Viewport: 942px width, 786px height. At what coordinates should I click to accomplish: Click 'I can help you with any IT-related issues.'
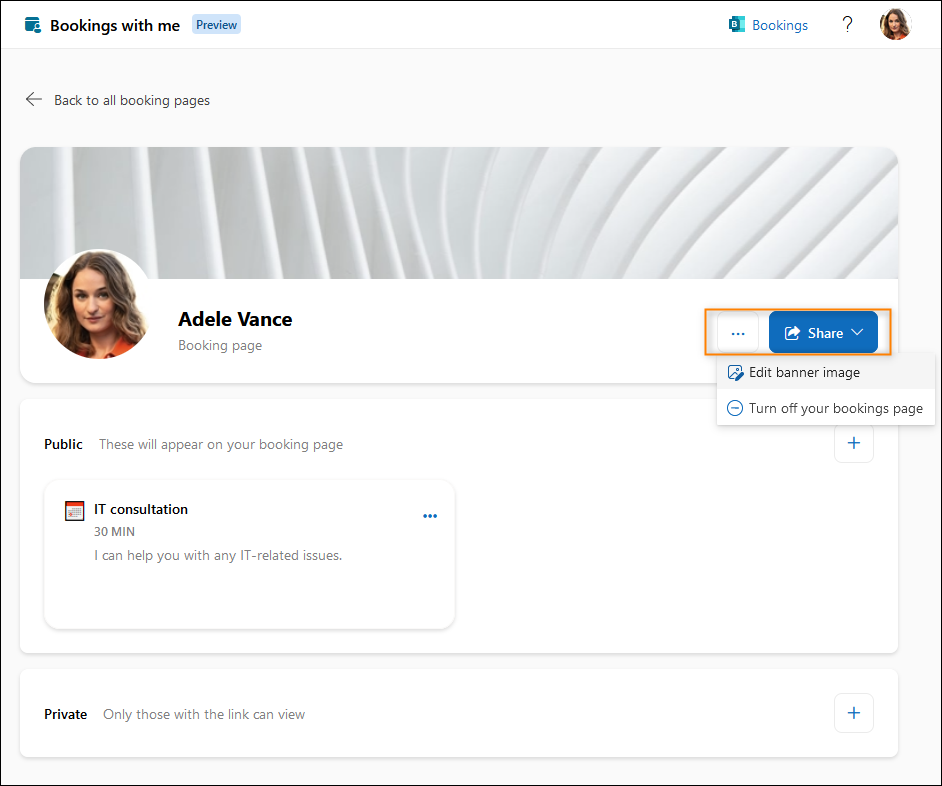click(x=218, y=555)
